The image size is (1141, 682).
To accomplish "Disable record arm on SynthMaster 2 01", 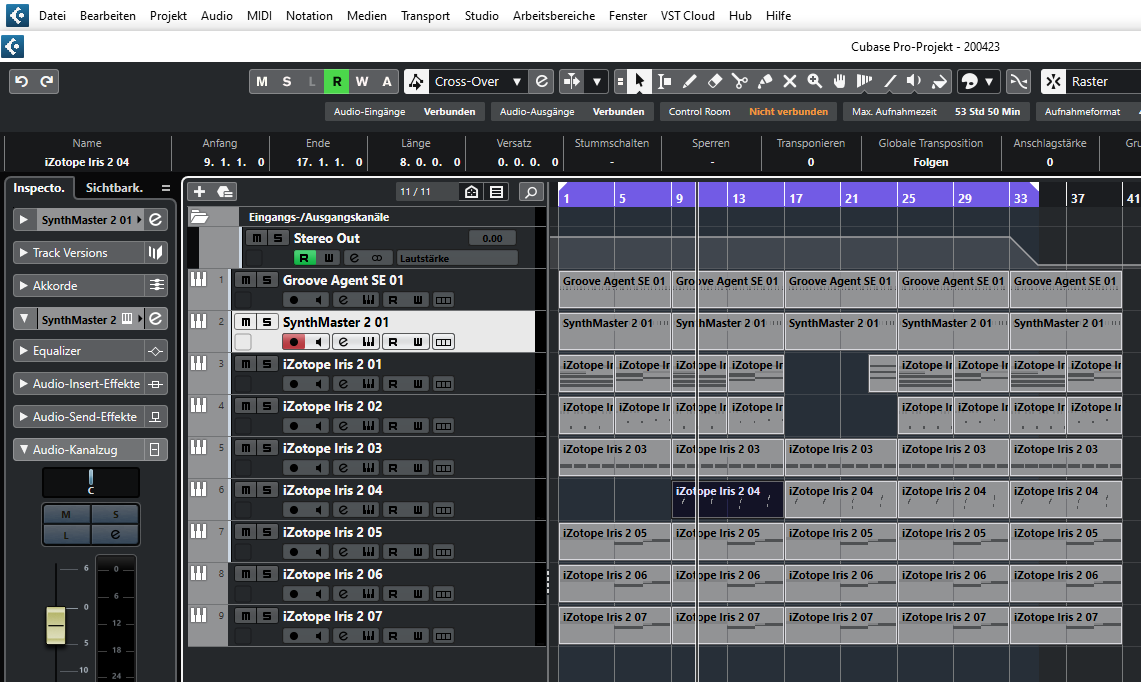I will pos(293,342).
